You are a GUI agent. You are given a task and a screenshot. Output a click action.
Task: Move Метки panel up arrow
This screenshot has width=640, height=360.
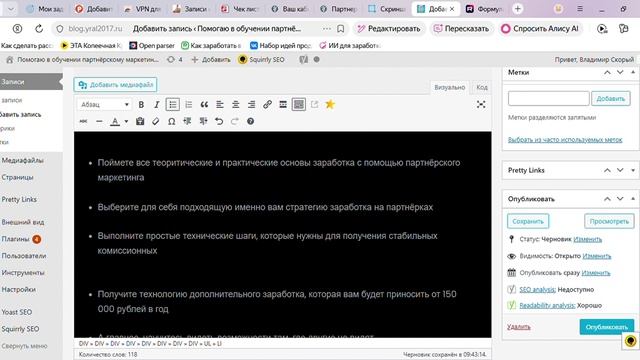607,72
